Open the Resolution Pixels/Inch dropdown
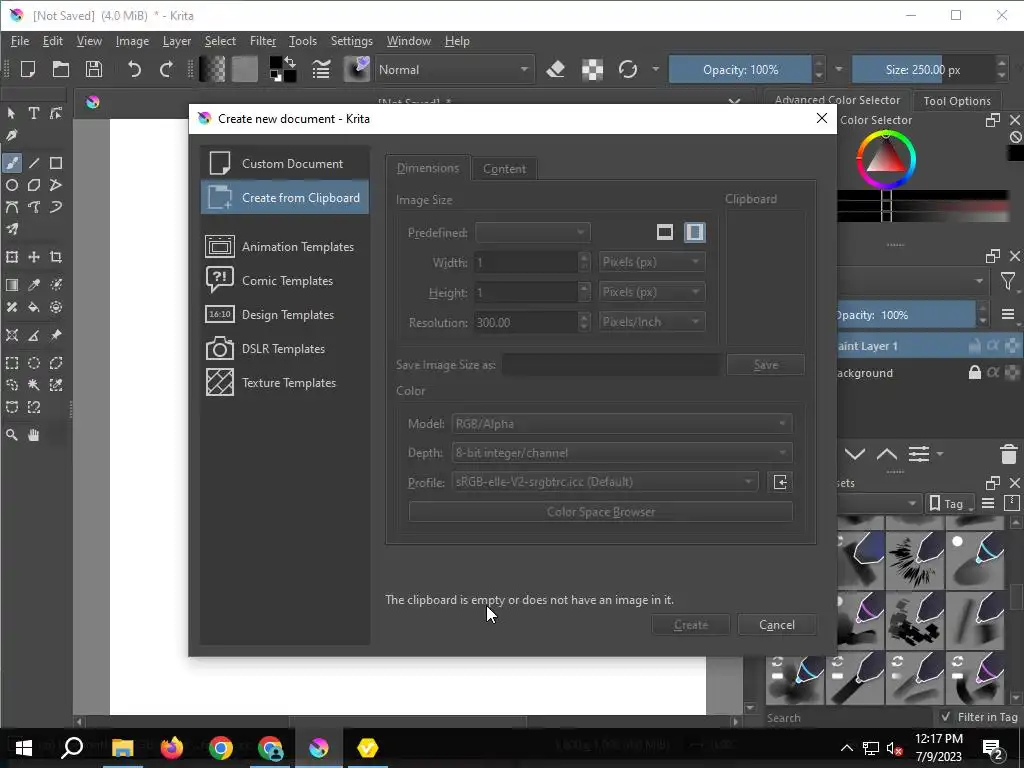The width and height of the screenshot is (1024, 768). click(652, 322)
